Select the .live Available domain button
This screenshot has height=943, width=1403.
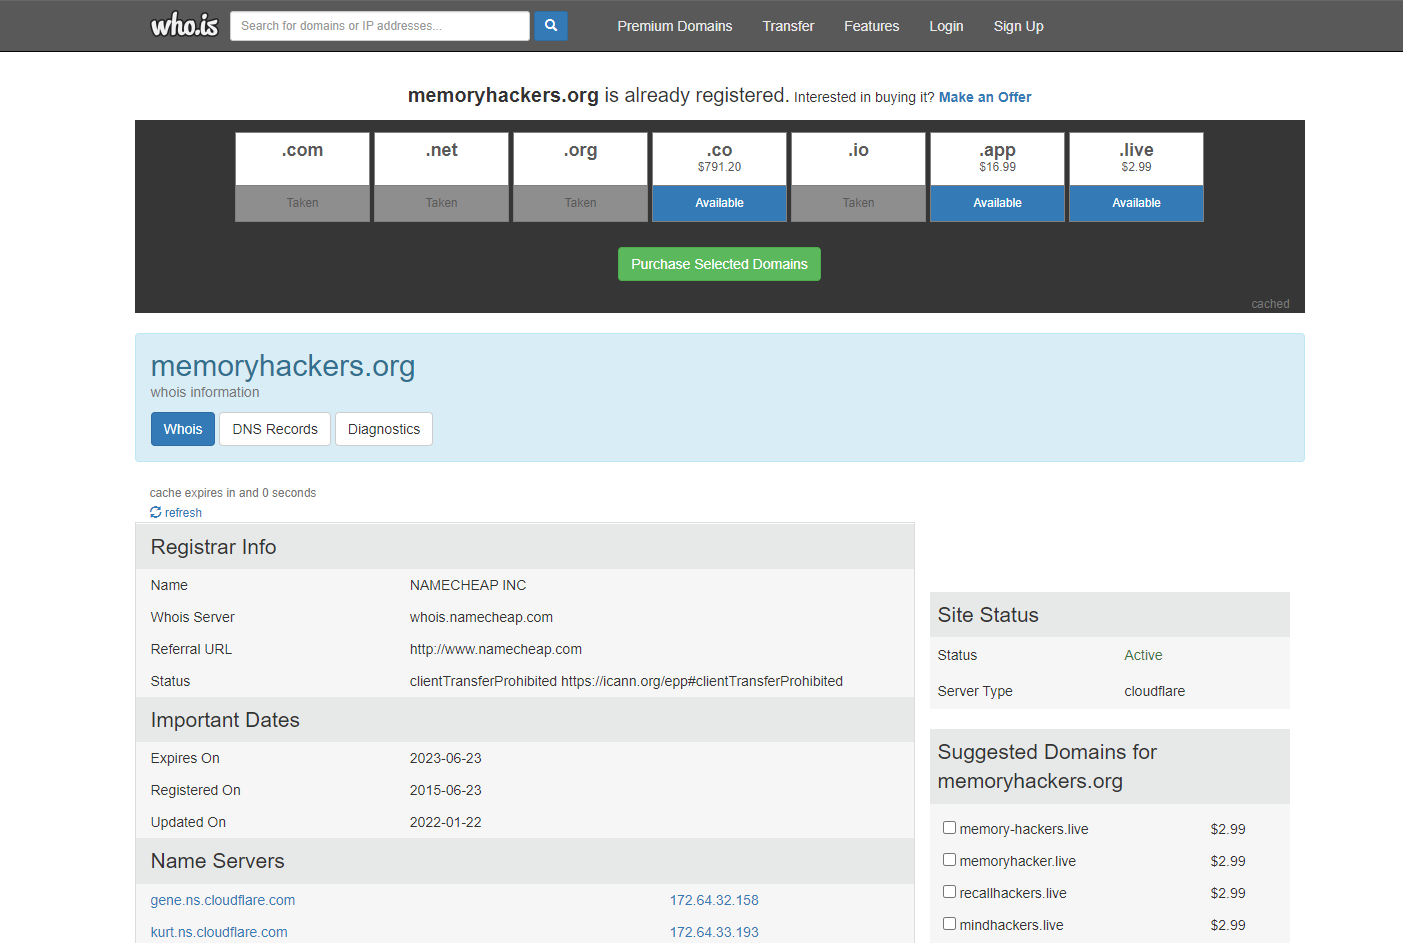[x=1137, y=203]
